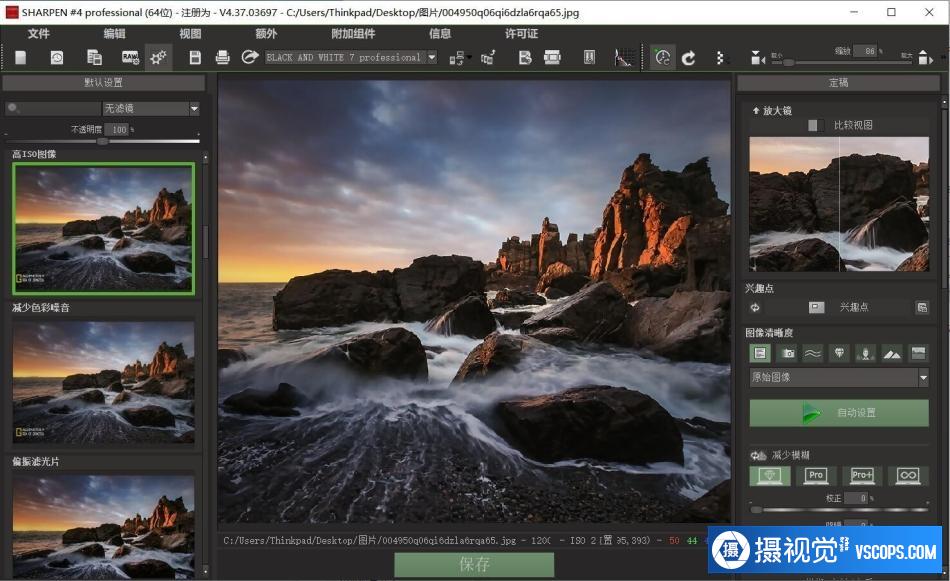
Task: Open the histogram chart icon
Action: (625, 58)
